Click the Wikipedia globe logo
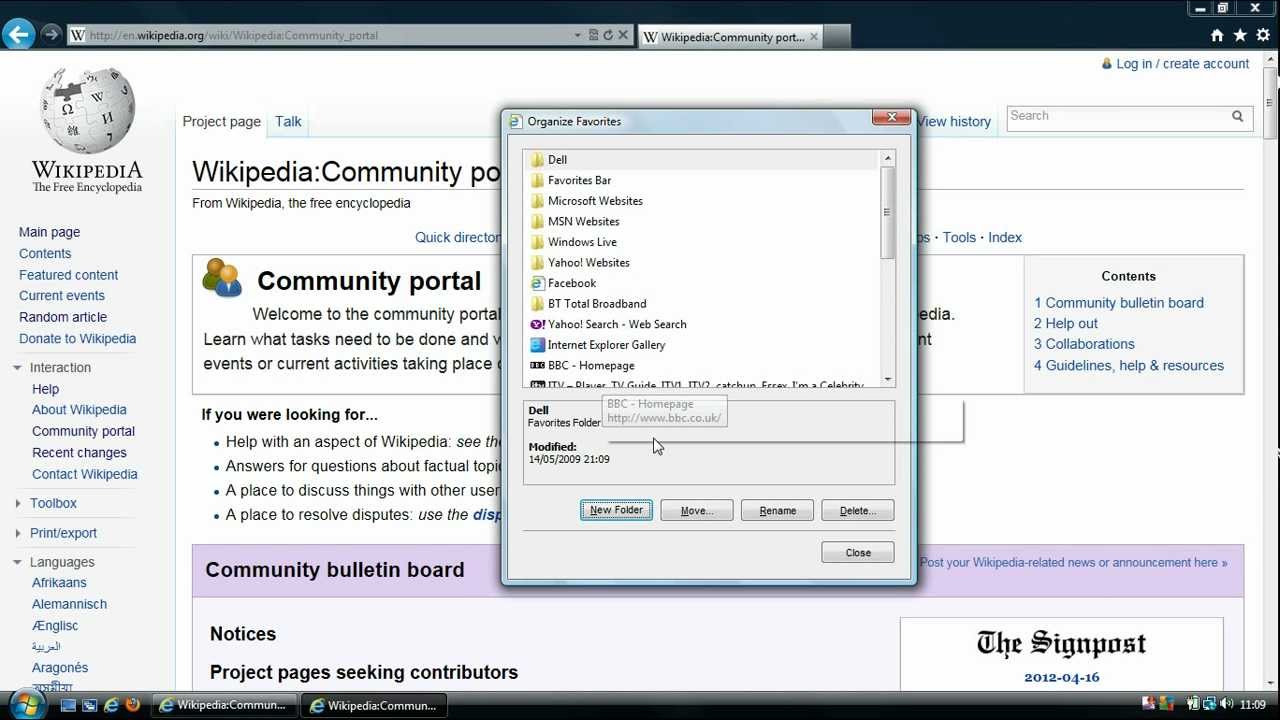The image size is (1280, 720). 87,110
